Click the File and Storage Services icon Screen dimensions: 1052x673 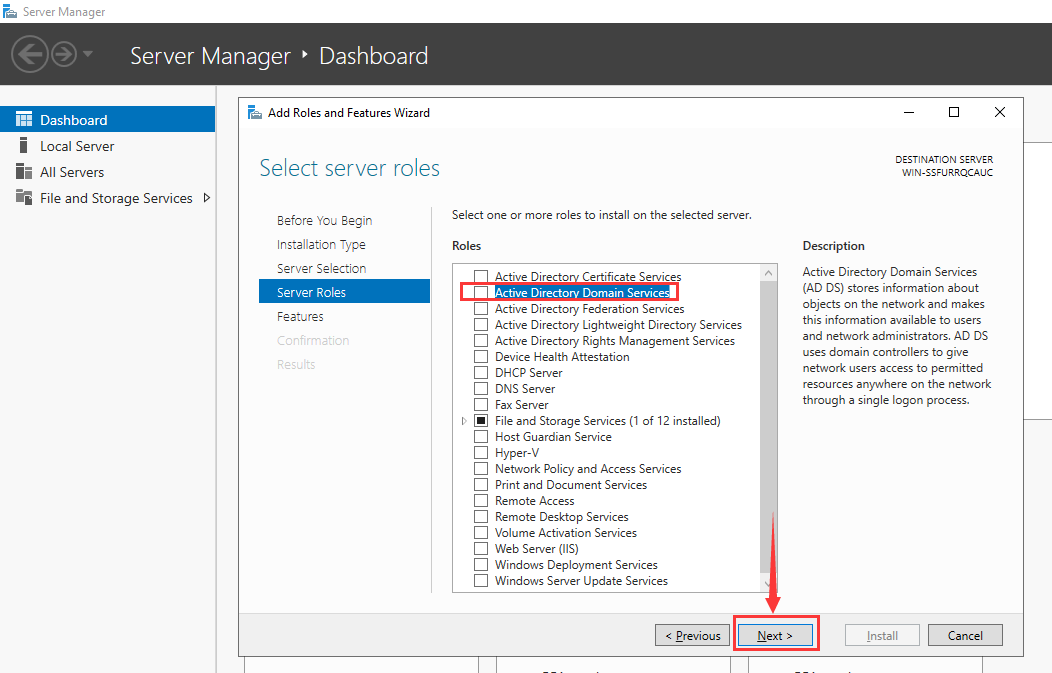(x=24, y=198)
